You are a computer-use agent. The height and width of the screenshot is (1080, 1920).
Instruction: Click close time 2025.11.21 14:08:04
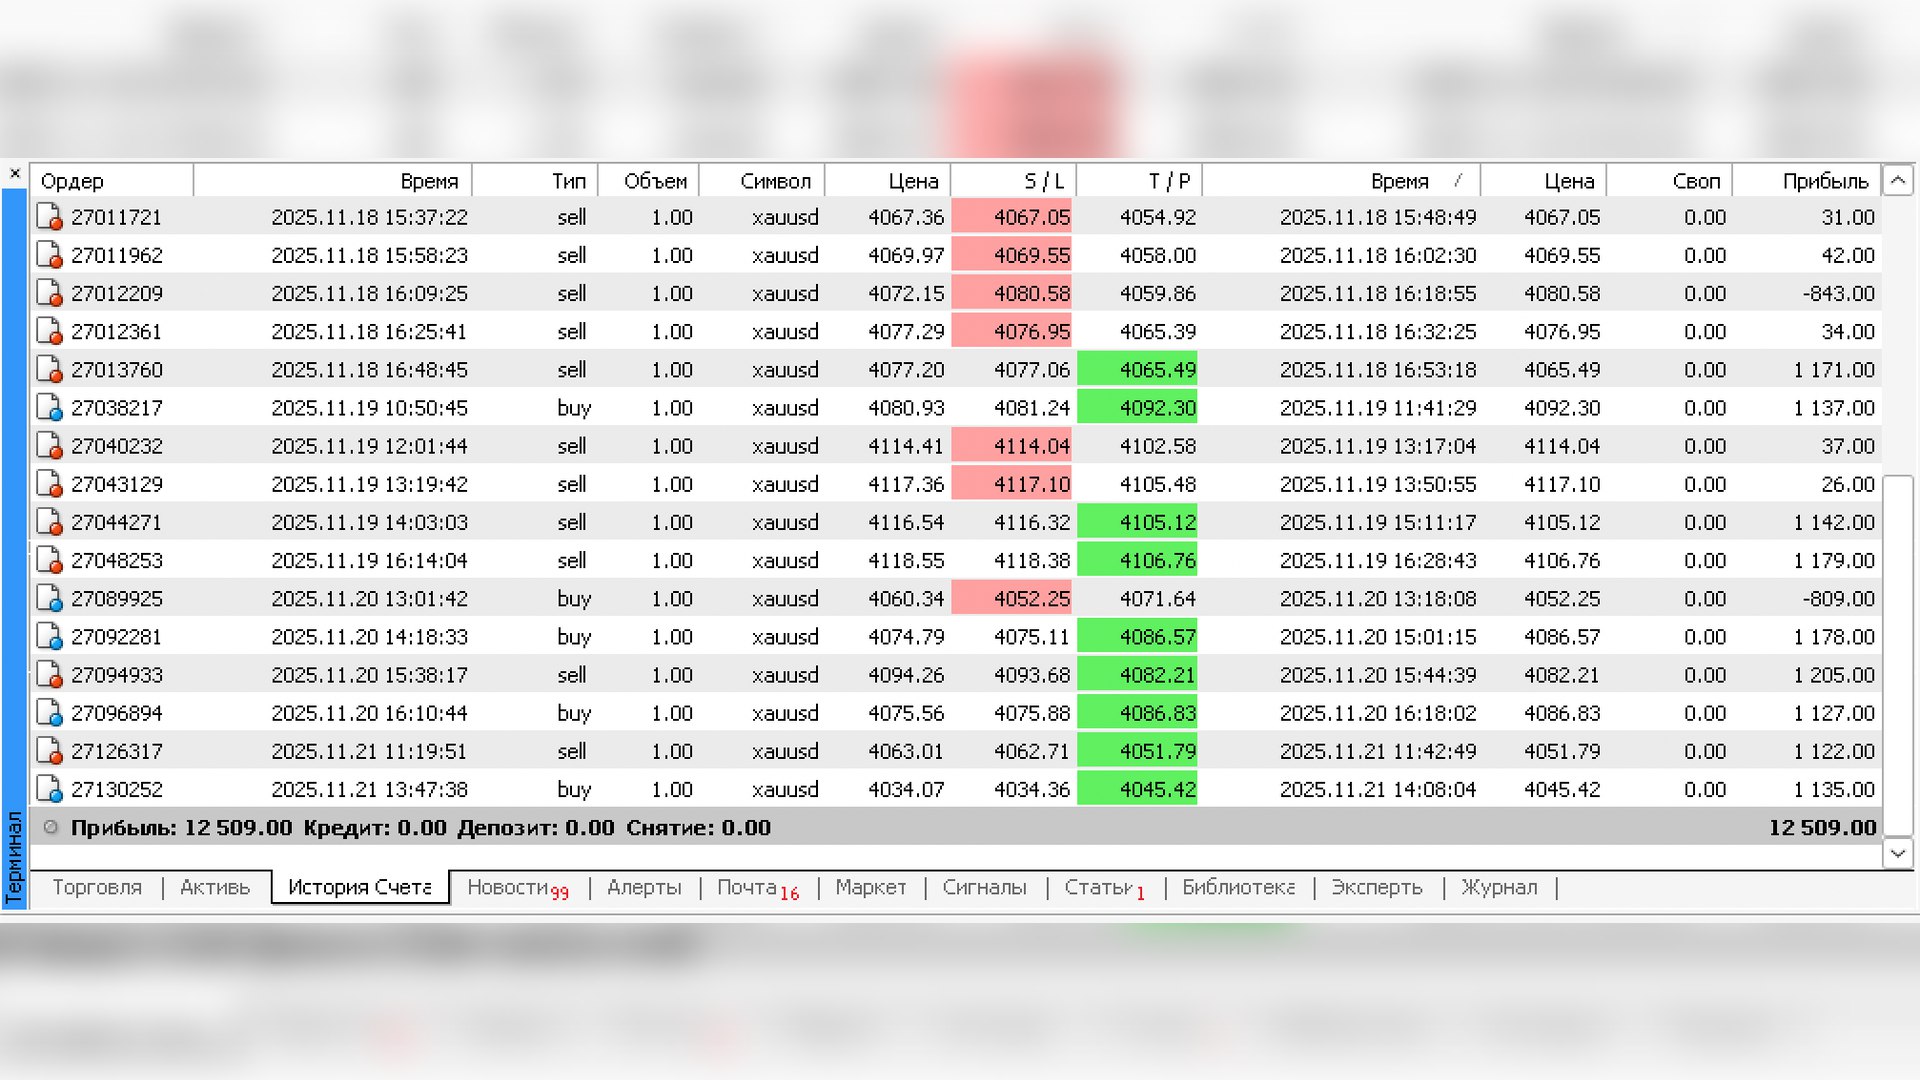tap(1378, 789)
